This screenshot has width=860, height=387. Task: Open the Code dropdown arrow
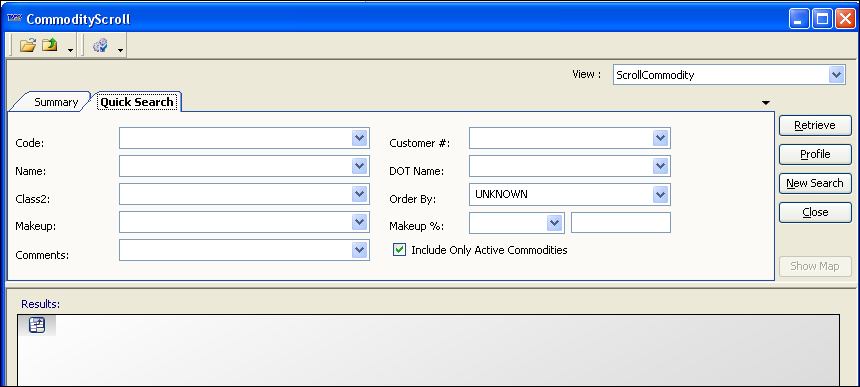point(359,138)
